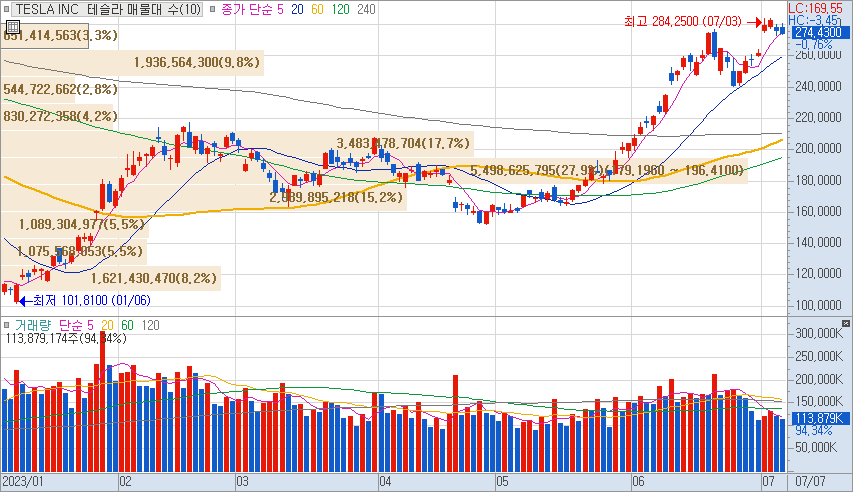Close the volume panel with the X icon
This screenshot has height=492, width=853.
(x=845, y=324)
